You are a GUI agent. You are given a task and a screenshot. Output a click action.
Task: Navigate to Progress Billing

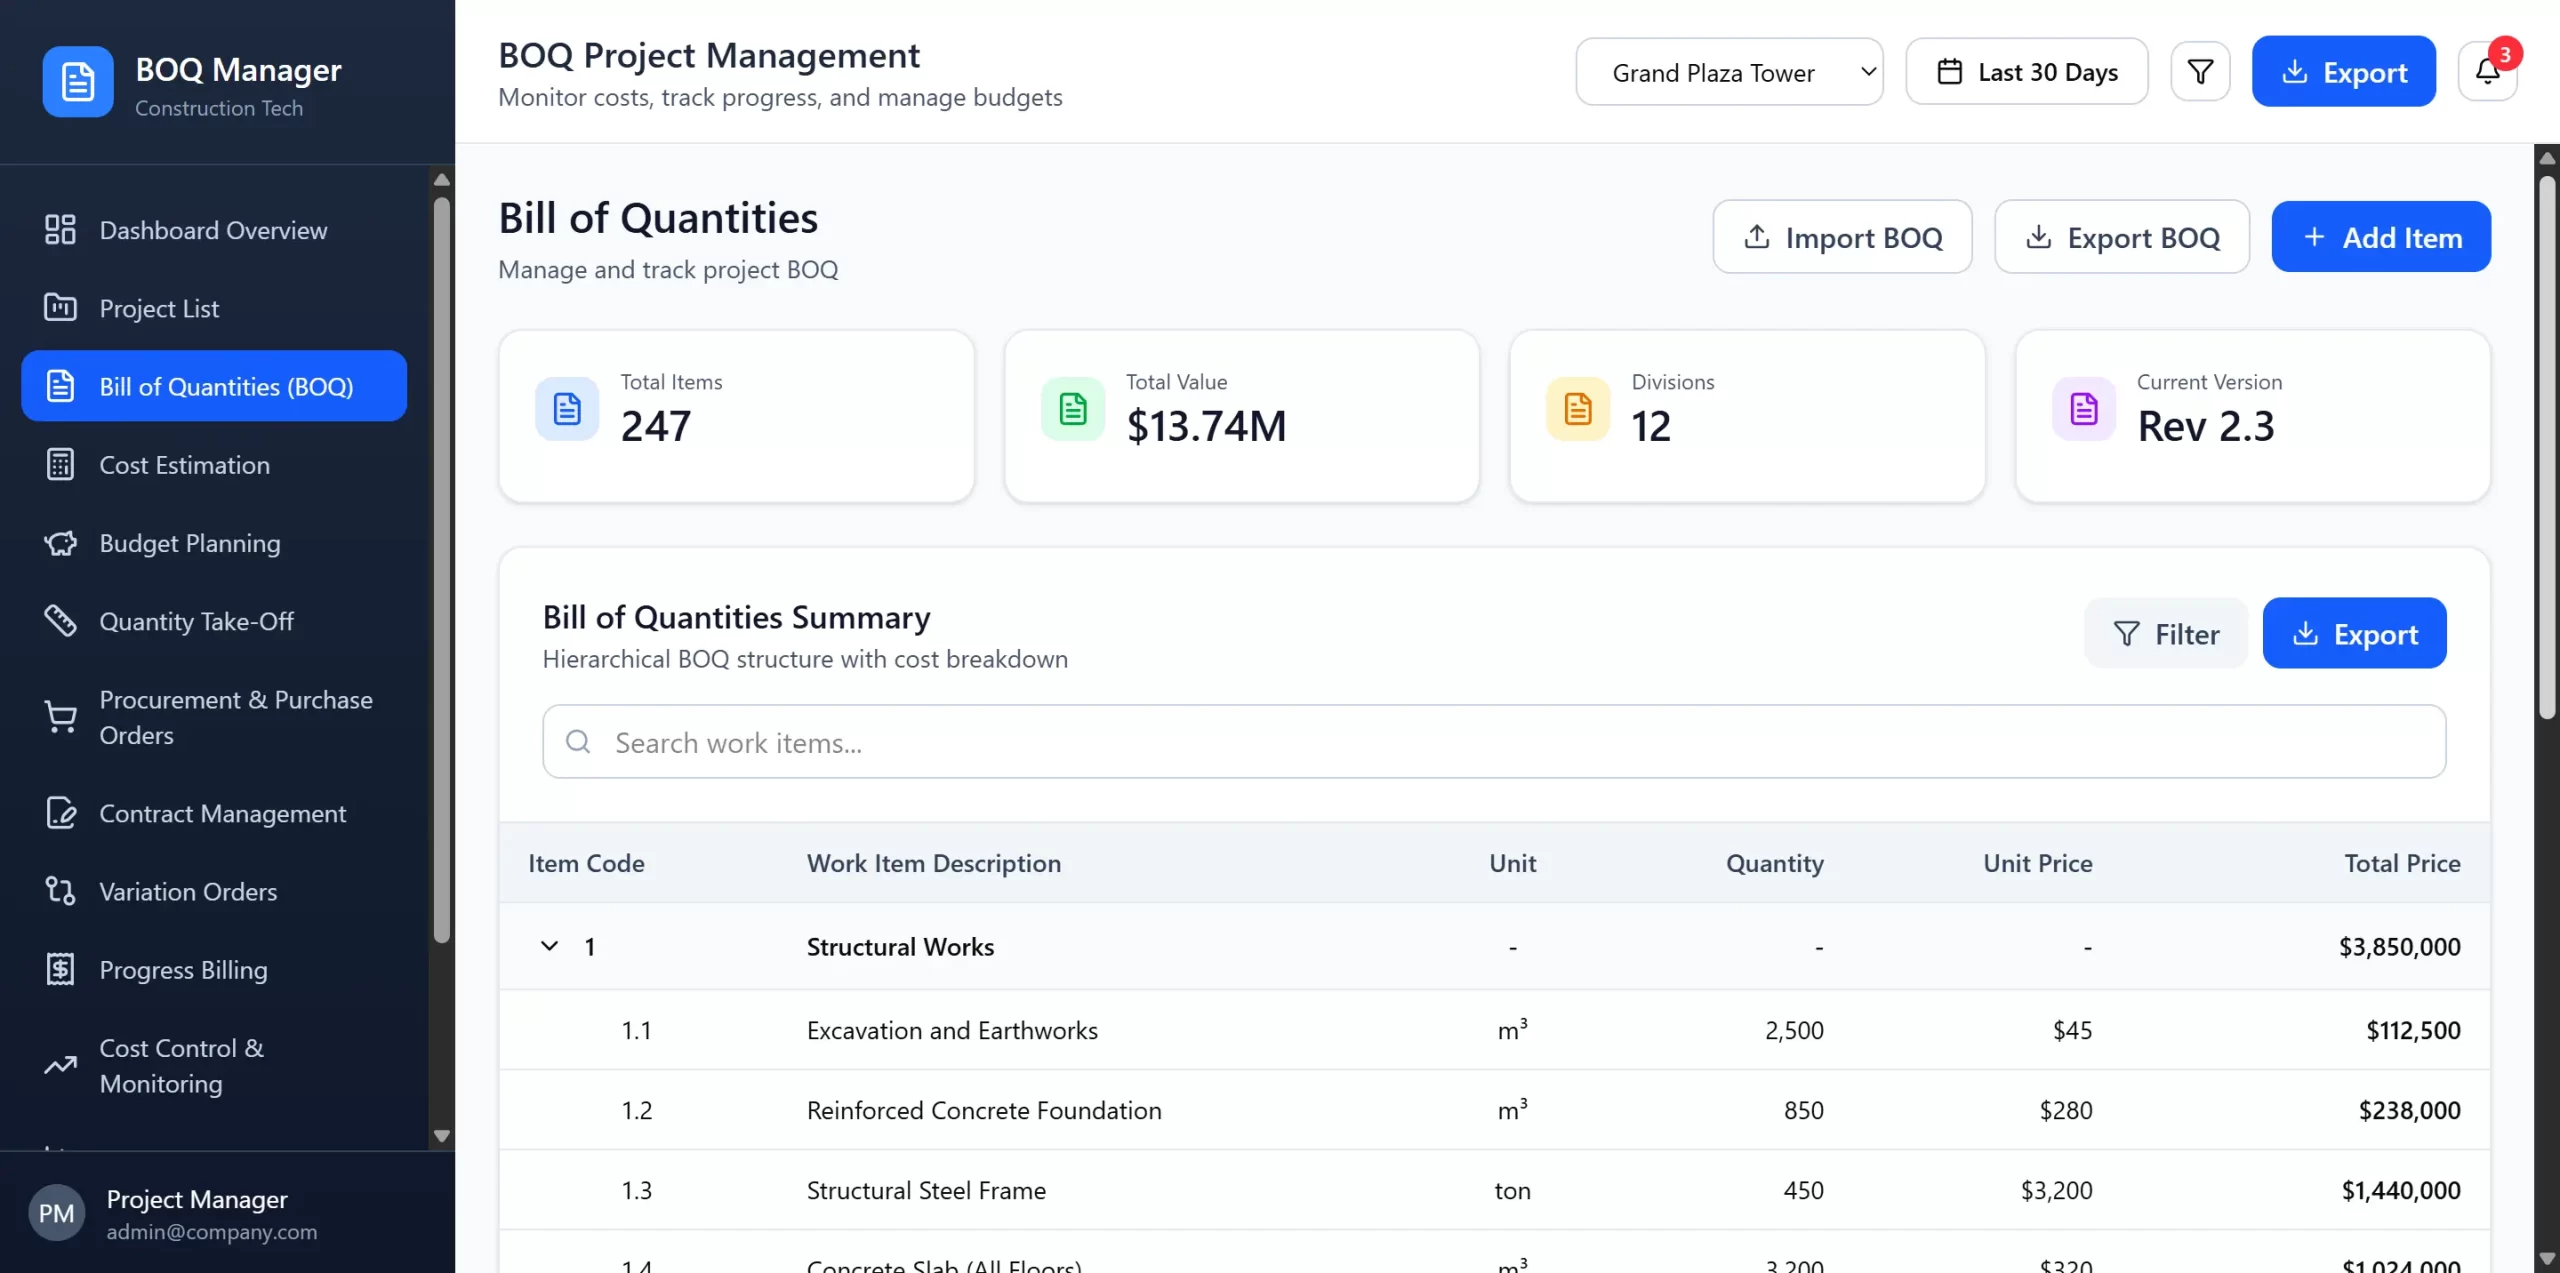183,970
